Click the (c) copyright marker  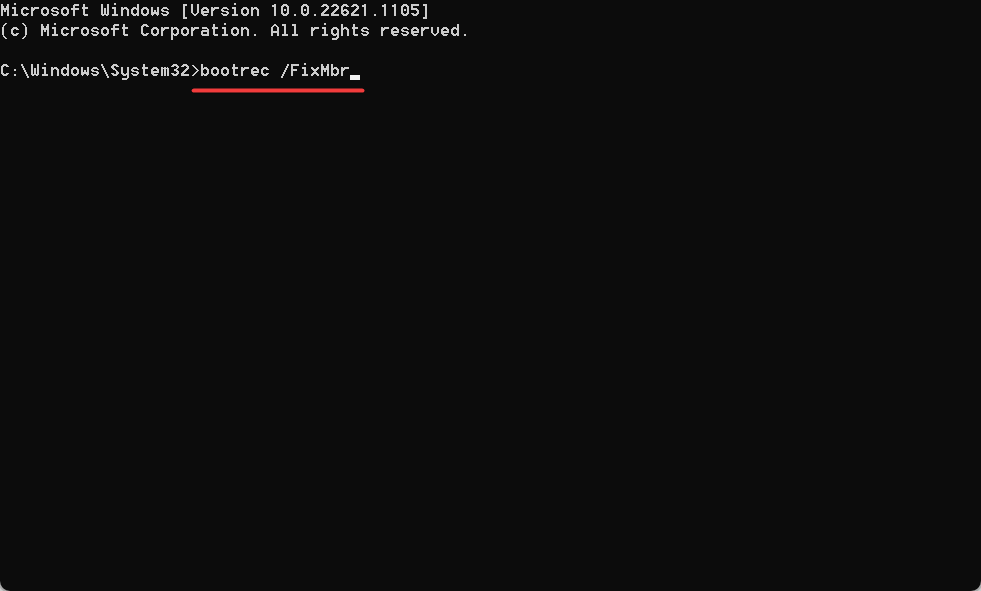coord(15,31)
